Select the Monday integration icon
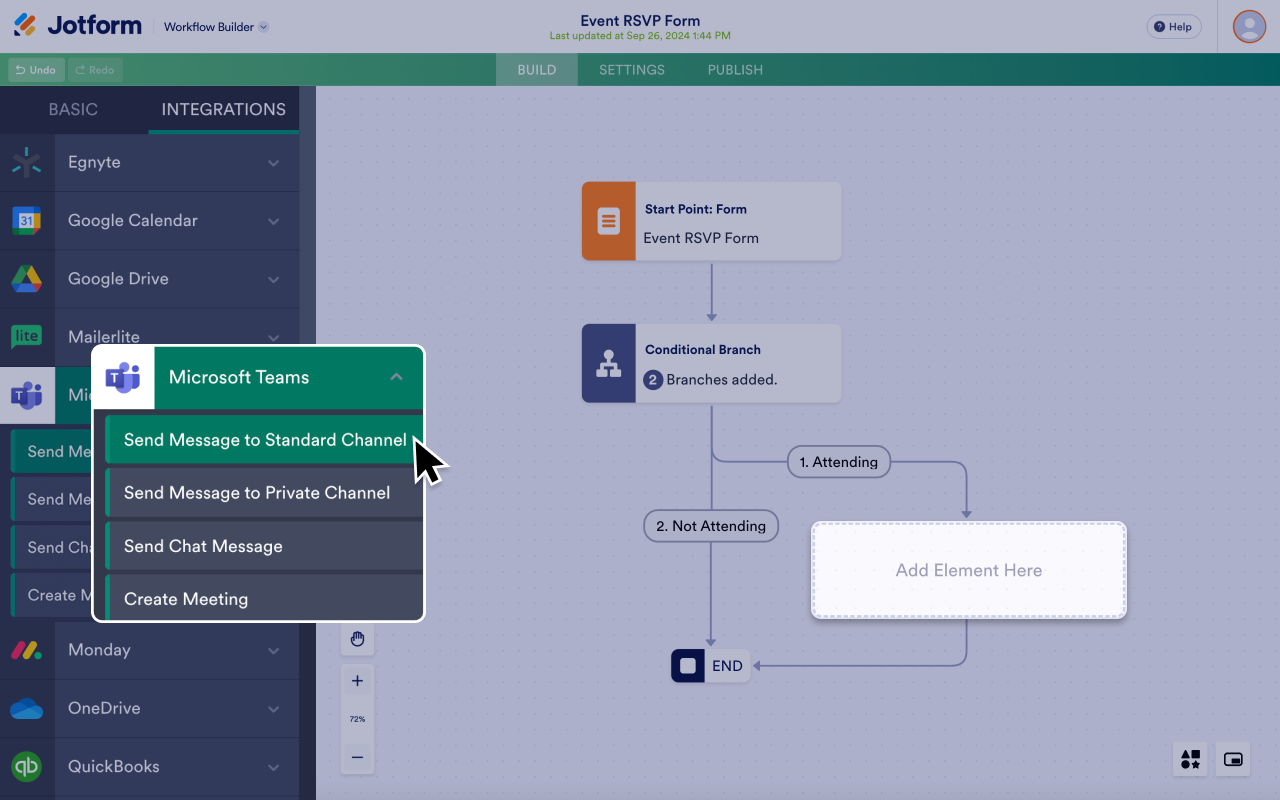The image size is (1280, 800). click(x=27, y=650)
